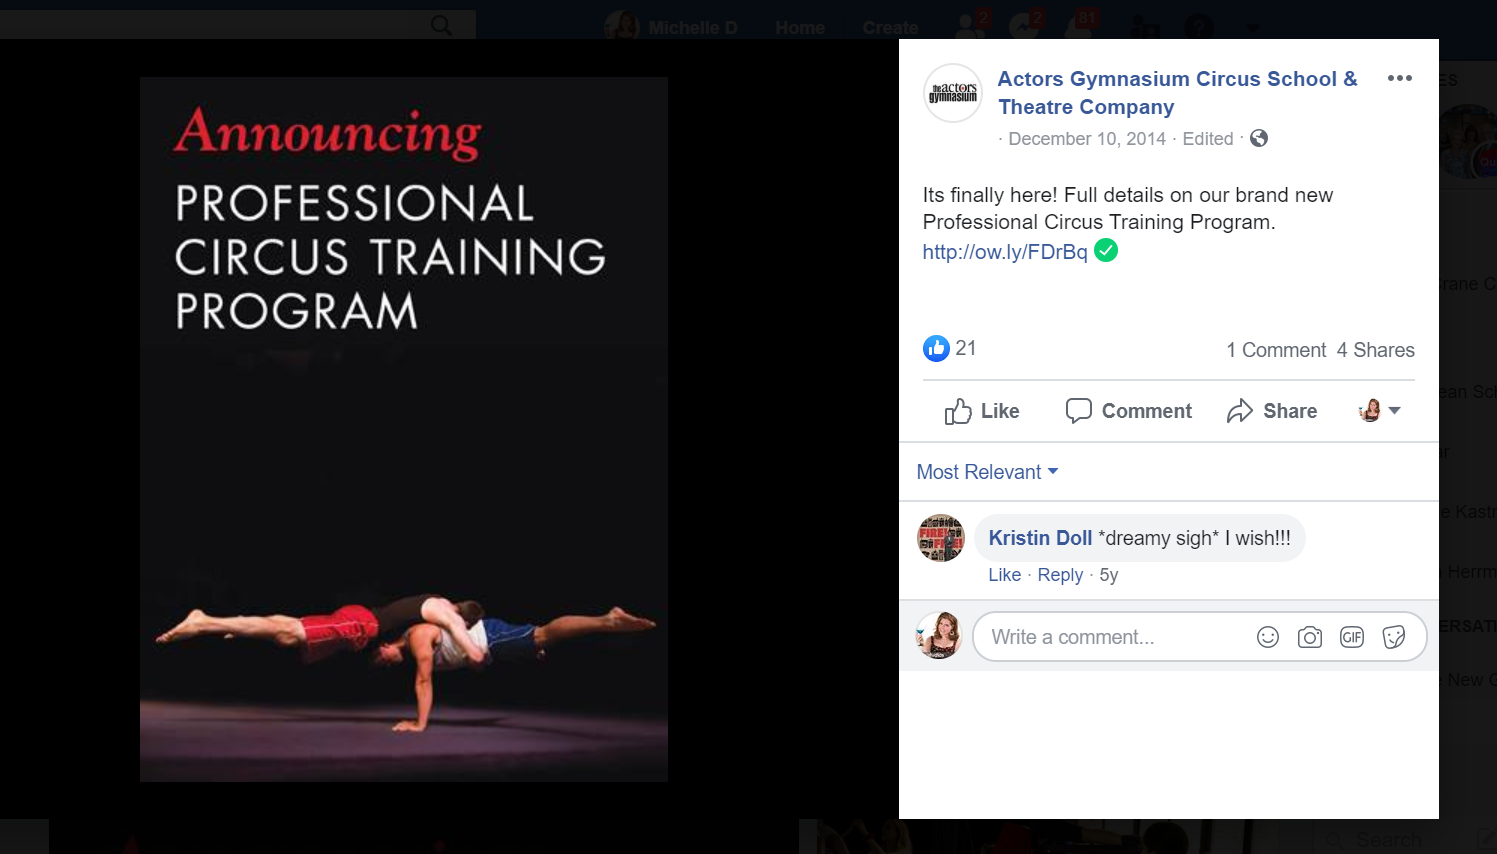Open friend requests icon in top bar

968,27
